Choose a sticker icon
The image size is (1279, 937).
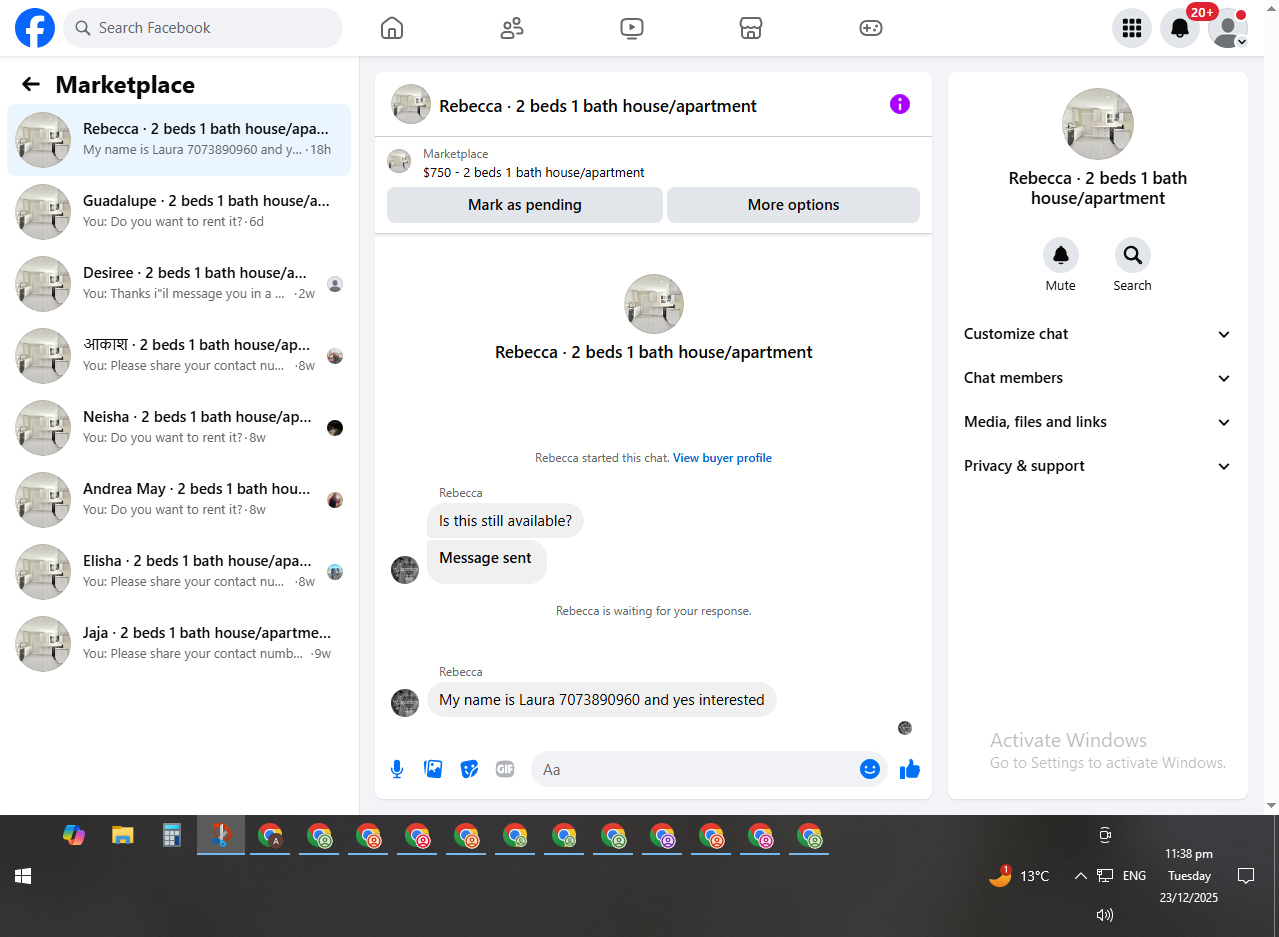coord(469,769)
